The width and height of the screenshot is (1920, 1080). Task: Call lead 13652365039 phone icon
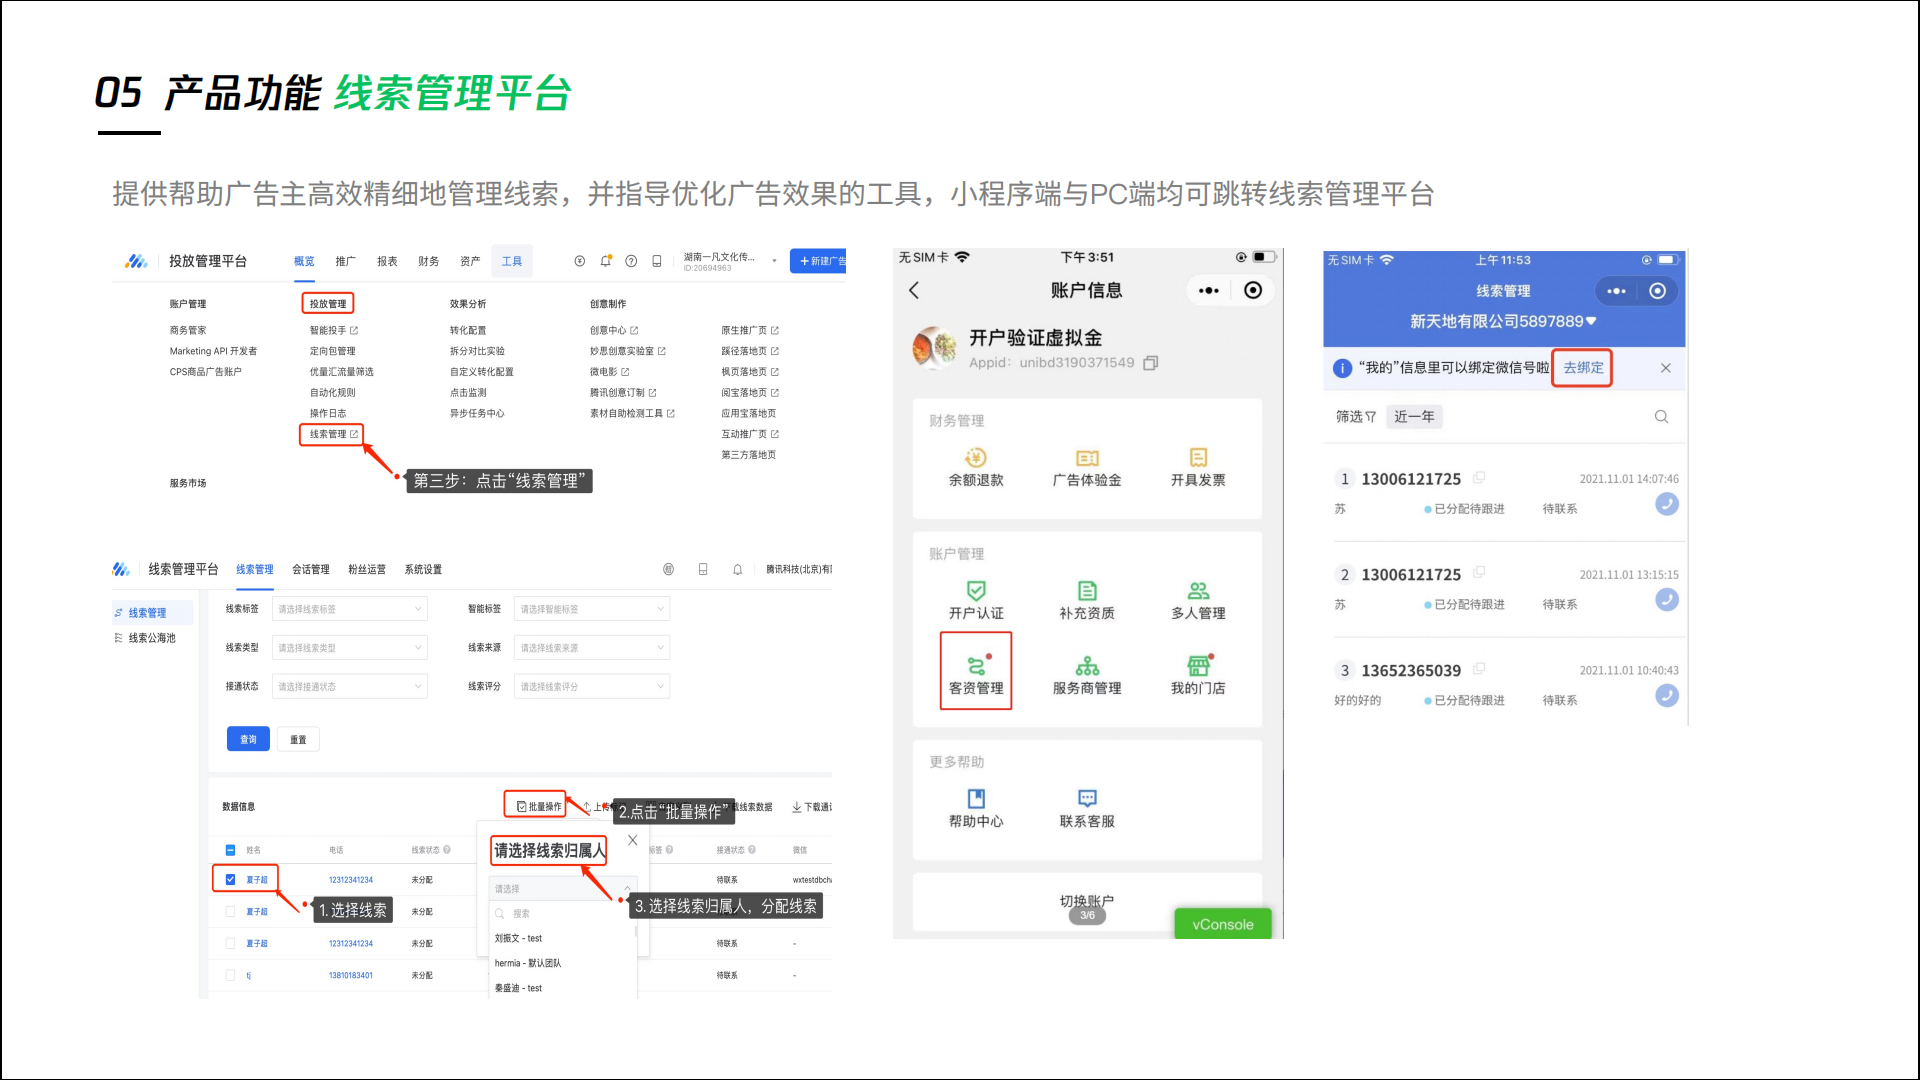[x=1667, y=696]
